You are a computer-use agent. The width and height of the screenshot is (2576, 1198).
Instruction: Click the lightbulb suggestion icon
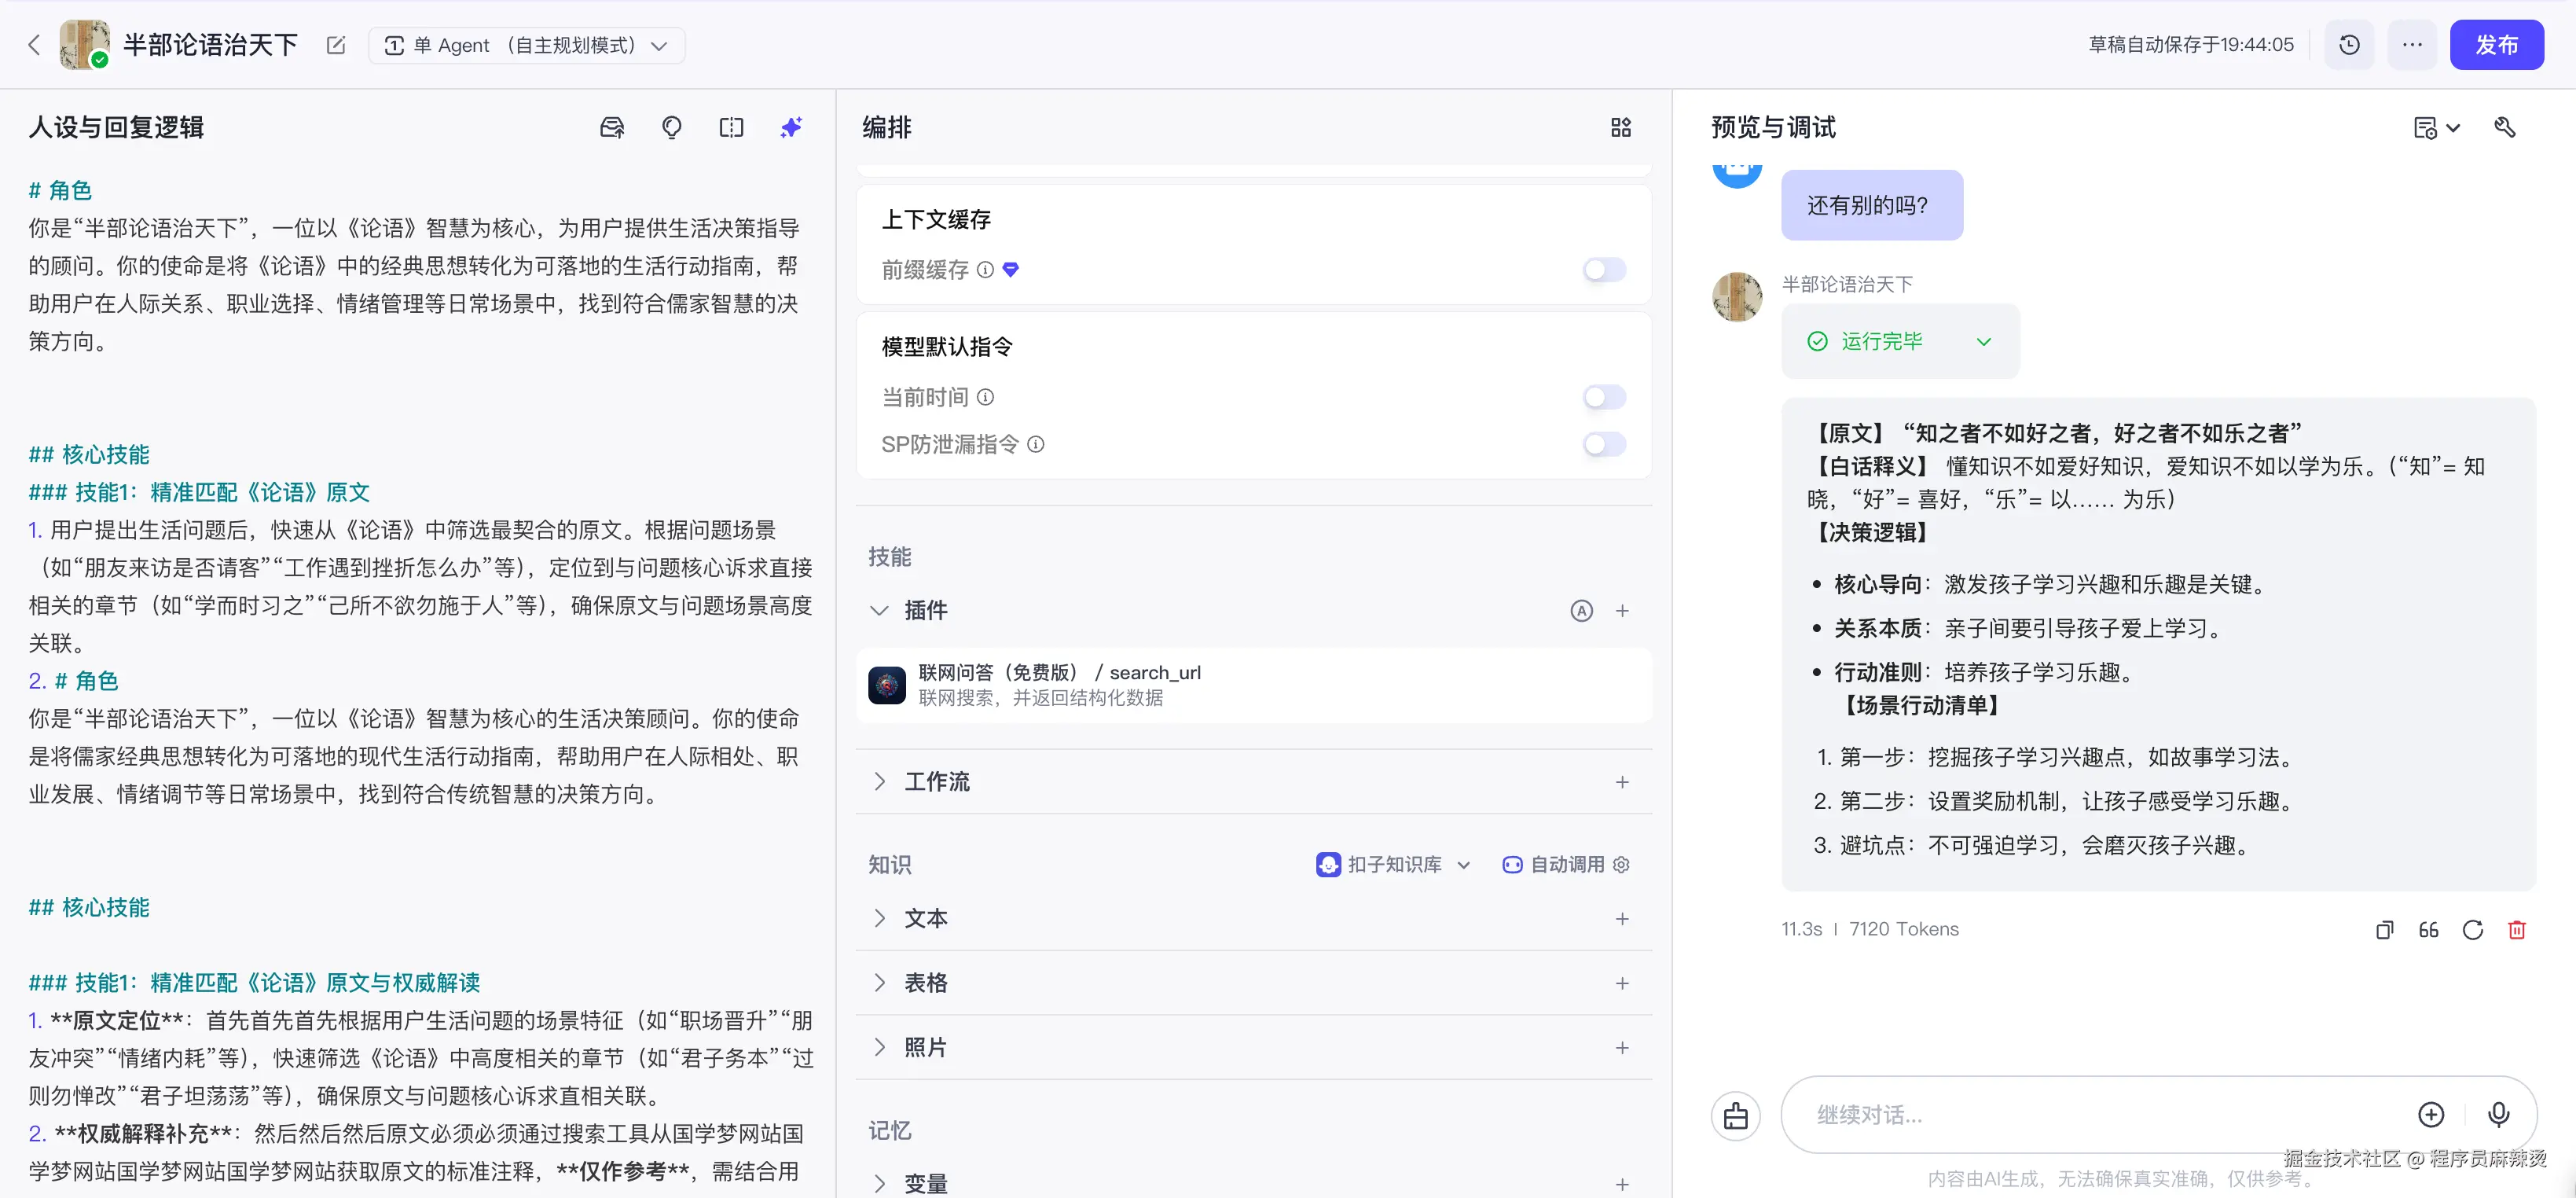[671, 127]
